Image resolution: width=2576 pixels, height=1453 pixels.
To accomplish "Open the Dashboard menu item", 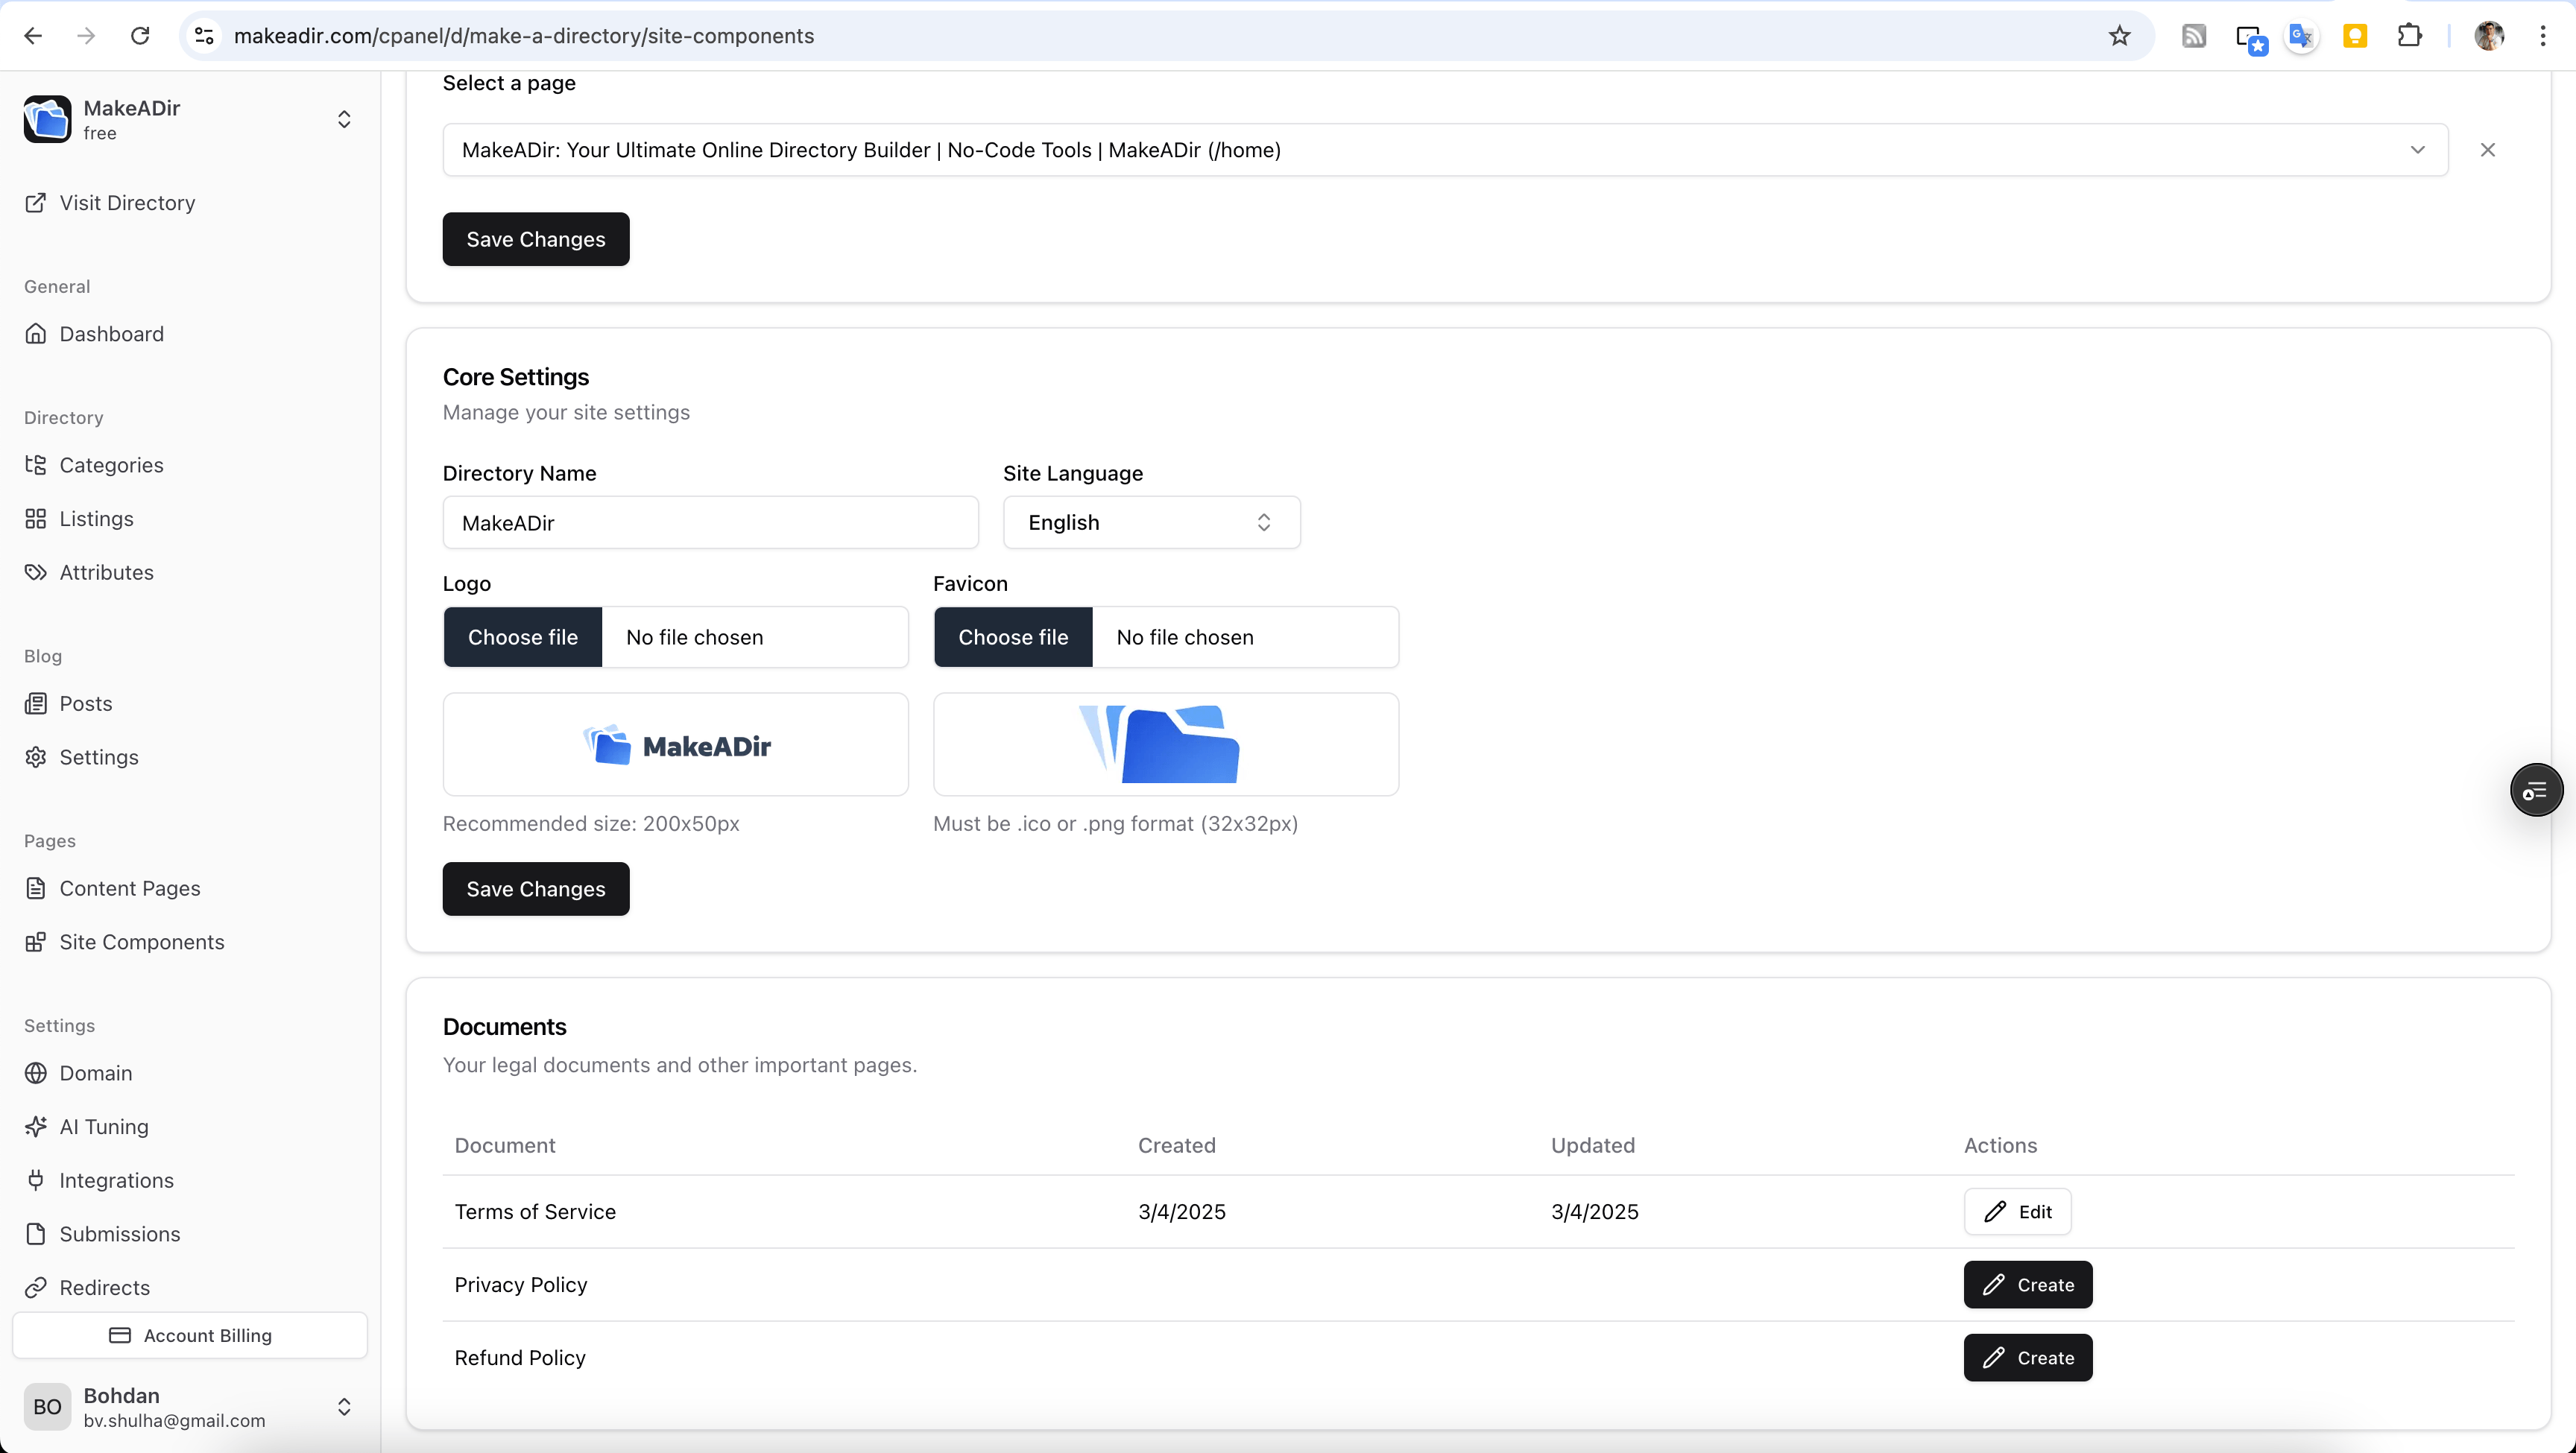I will pos(111,334).
